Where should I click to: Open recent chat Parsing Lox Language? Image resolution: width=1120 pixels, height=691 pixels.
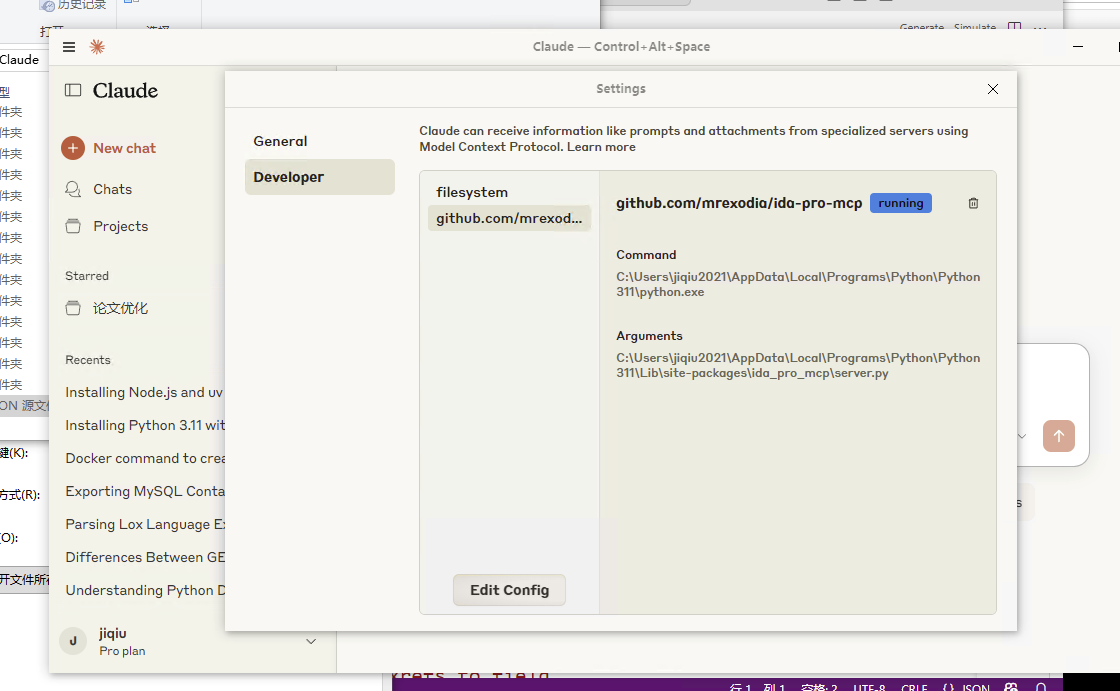(x=144, y=524)
